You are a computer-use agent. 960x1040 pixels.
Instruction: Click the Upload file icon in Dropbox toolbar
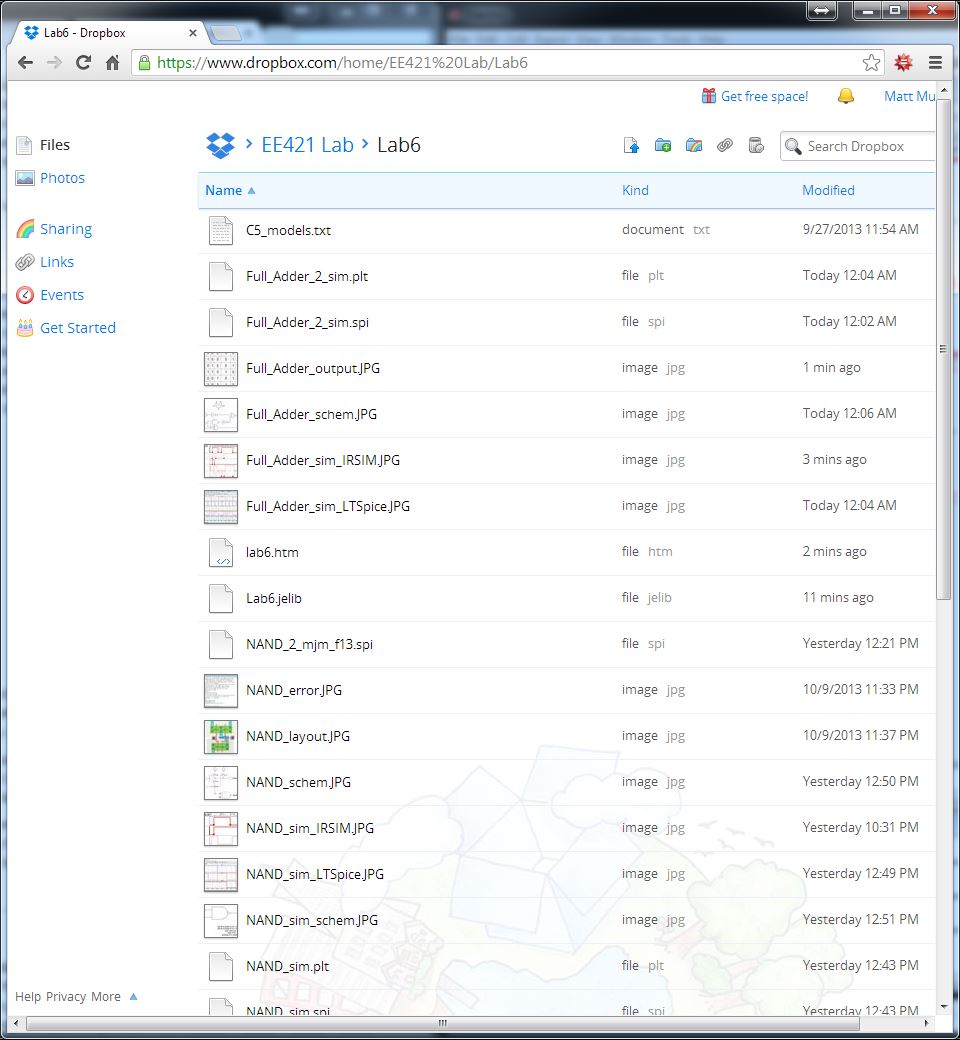(631, 145)
